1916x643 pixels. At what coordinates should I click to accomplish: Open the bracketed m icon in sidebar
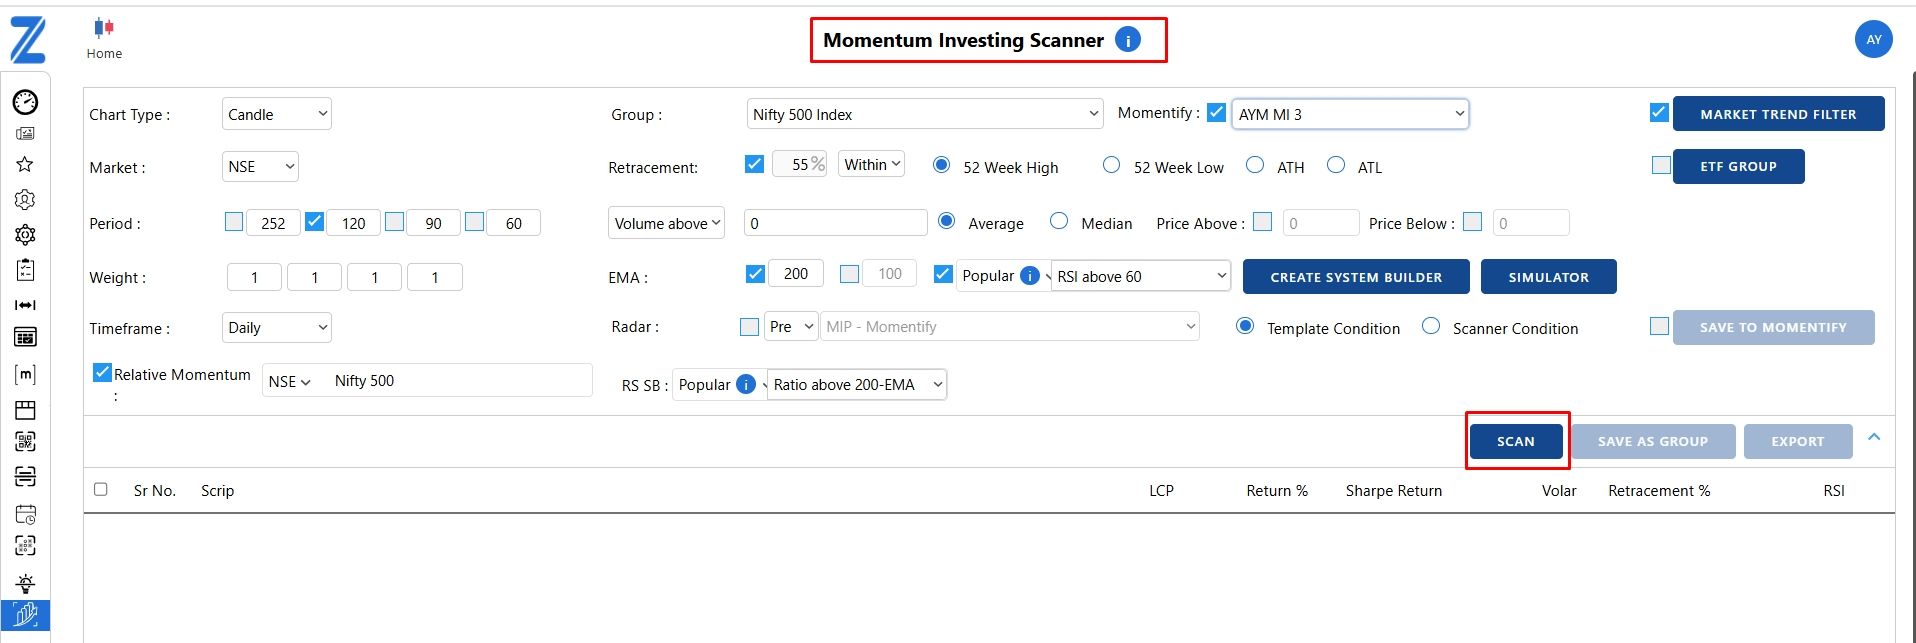(x=25, y=374)
